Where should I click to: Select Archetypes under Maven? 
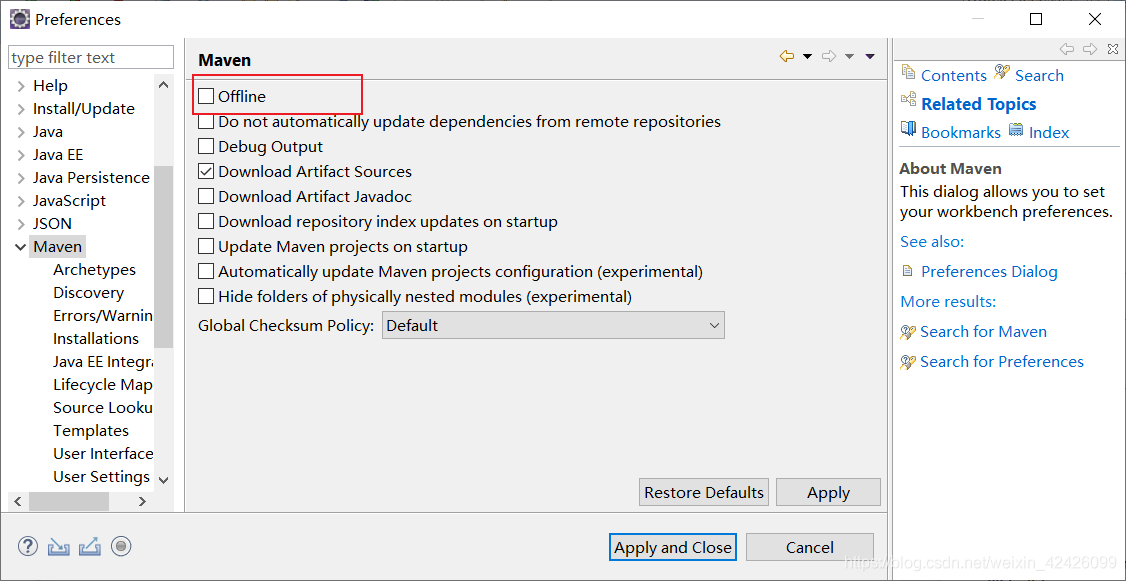pos(94,269)
